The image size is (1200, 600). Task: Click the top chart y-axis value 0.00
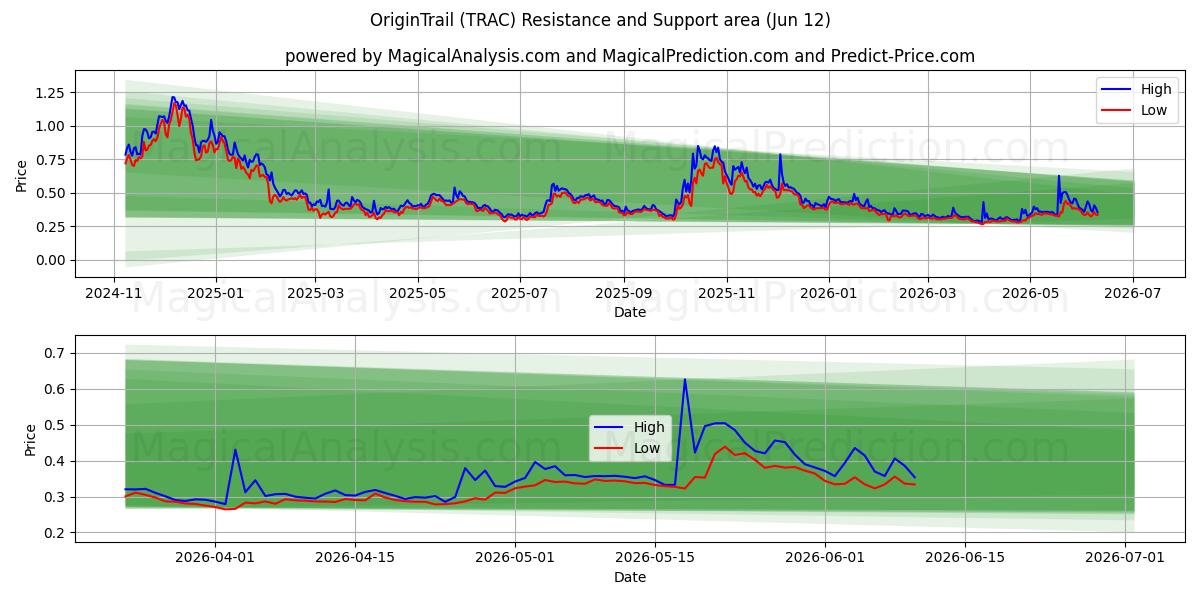49,260
